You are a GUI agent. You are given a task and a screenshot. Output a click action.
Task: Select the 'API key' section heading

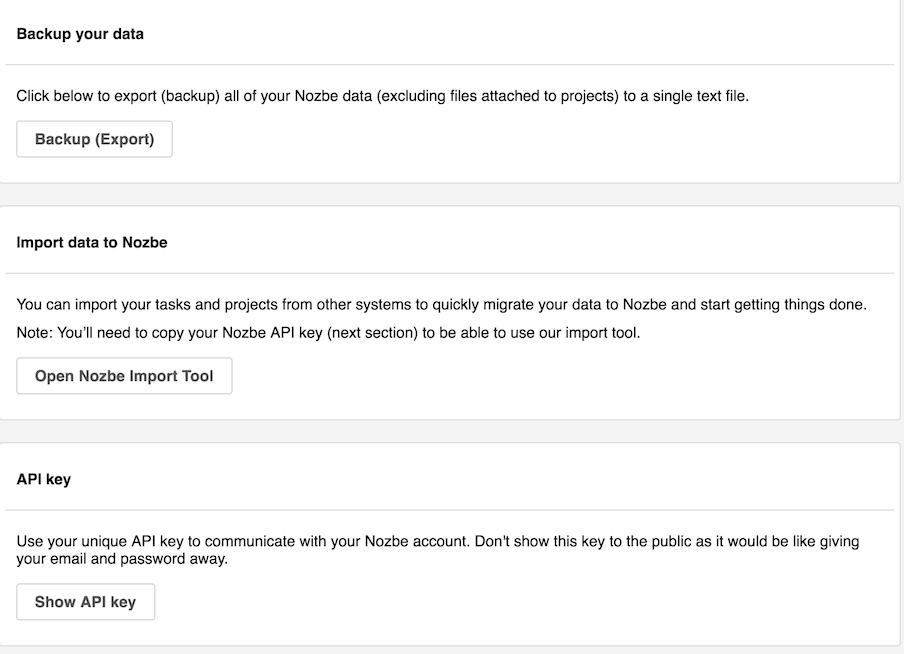(x=44, y=479)
